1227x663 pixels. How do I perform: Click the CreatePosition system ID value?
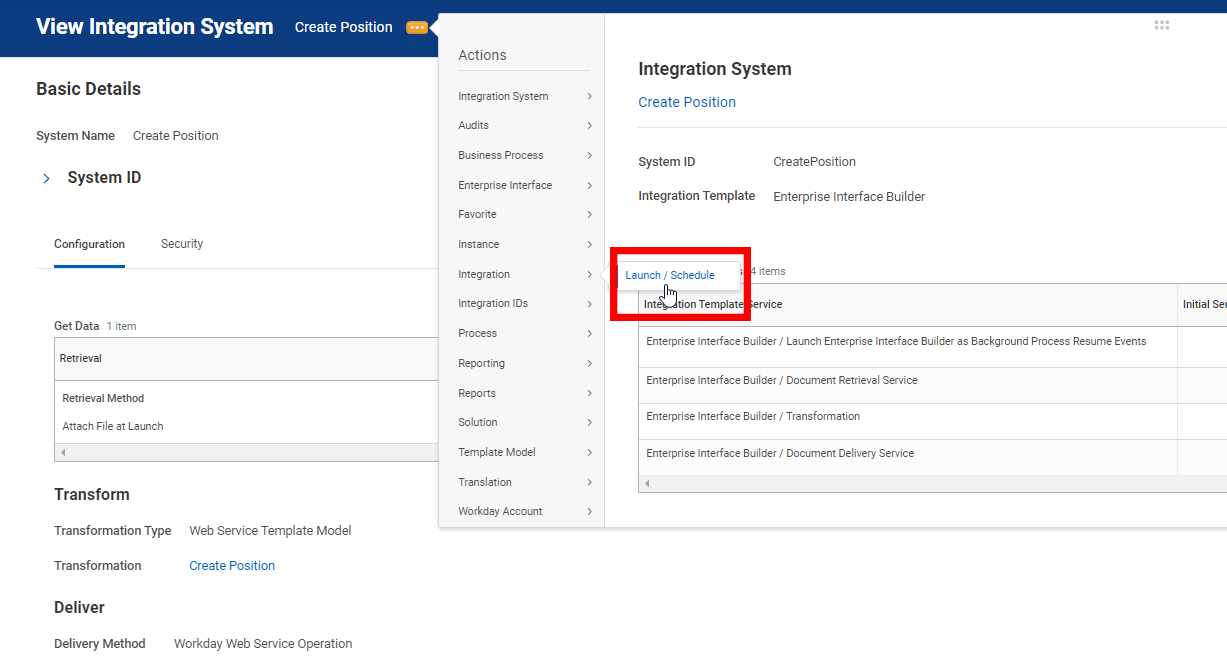(x=814, y=162)
